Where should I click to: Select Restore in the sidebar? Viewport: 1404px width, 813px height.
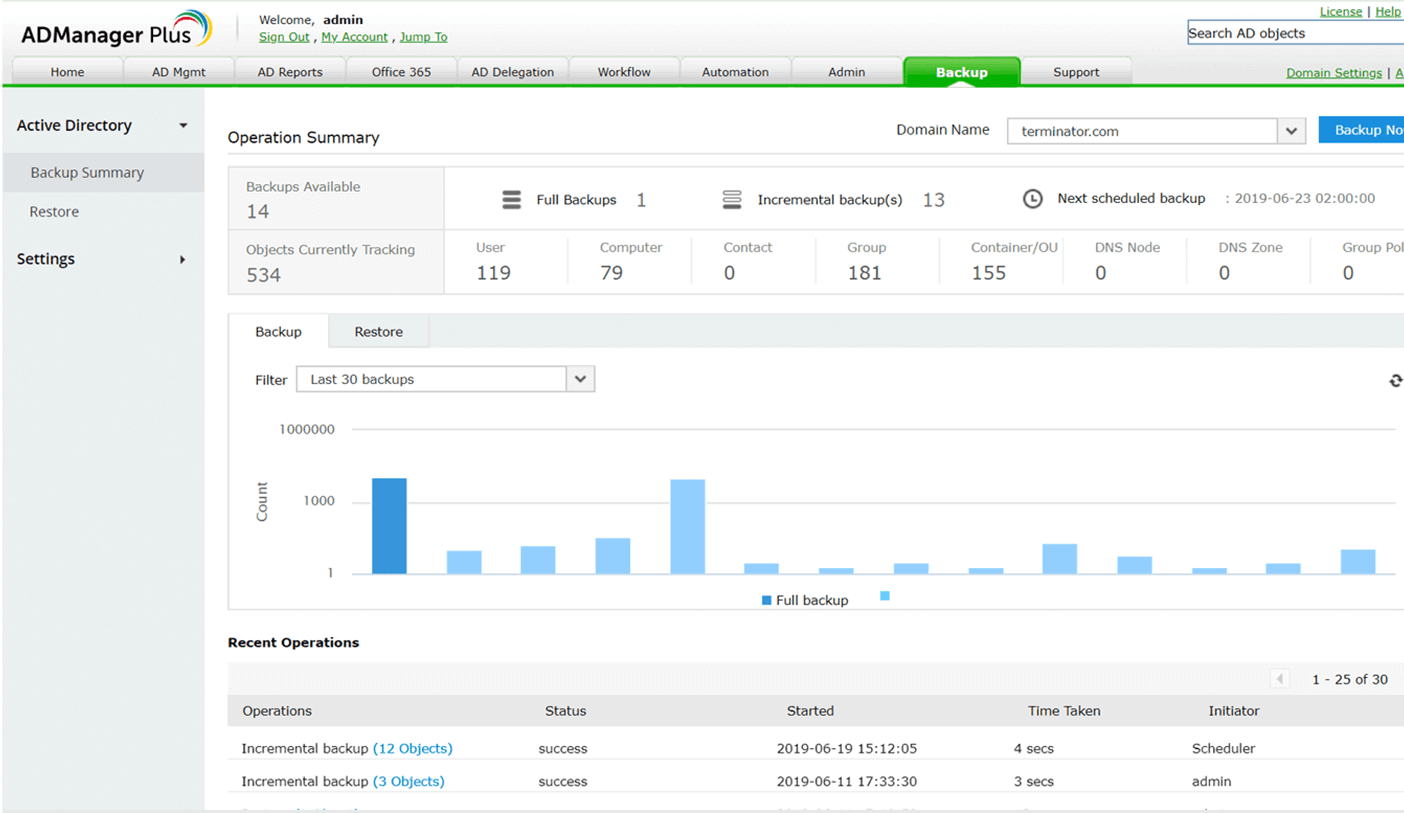[54, 212]
